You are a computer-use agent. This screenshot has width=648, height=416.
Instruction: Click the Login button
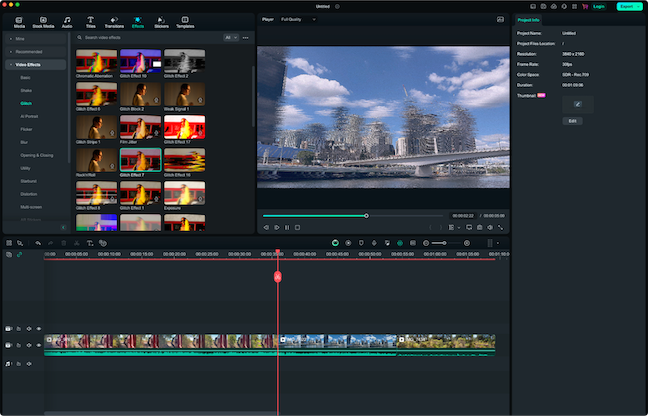(599, 6)
